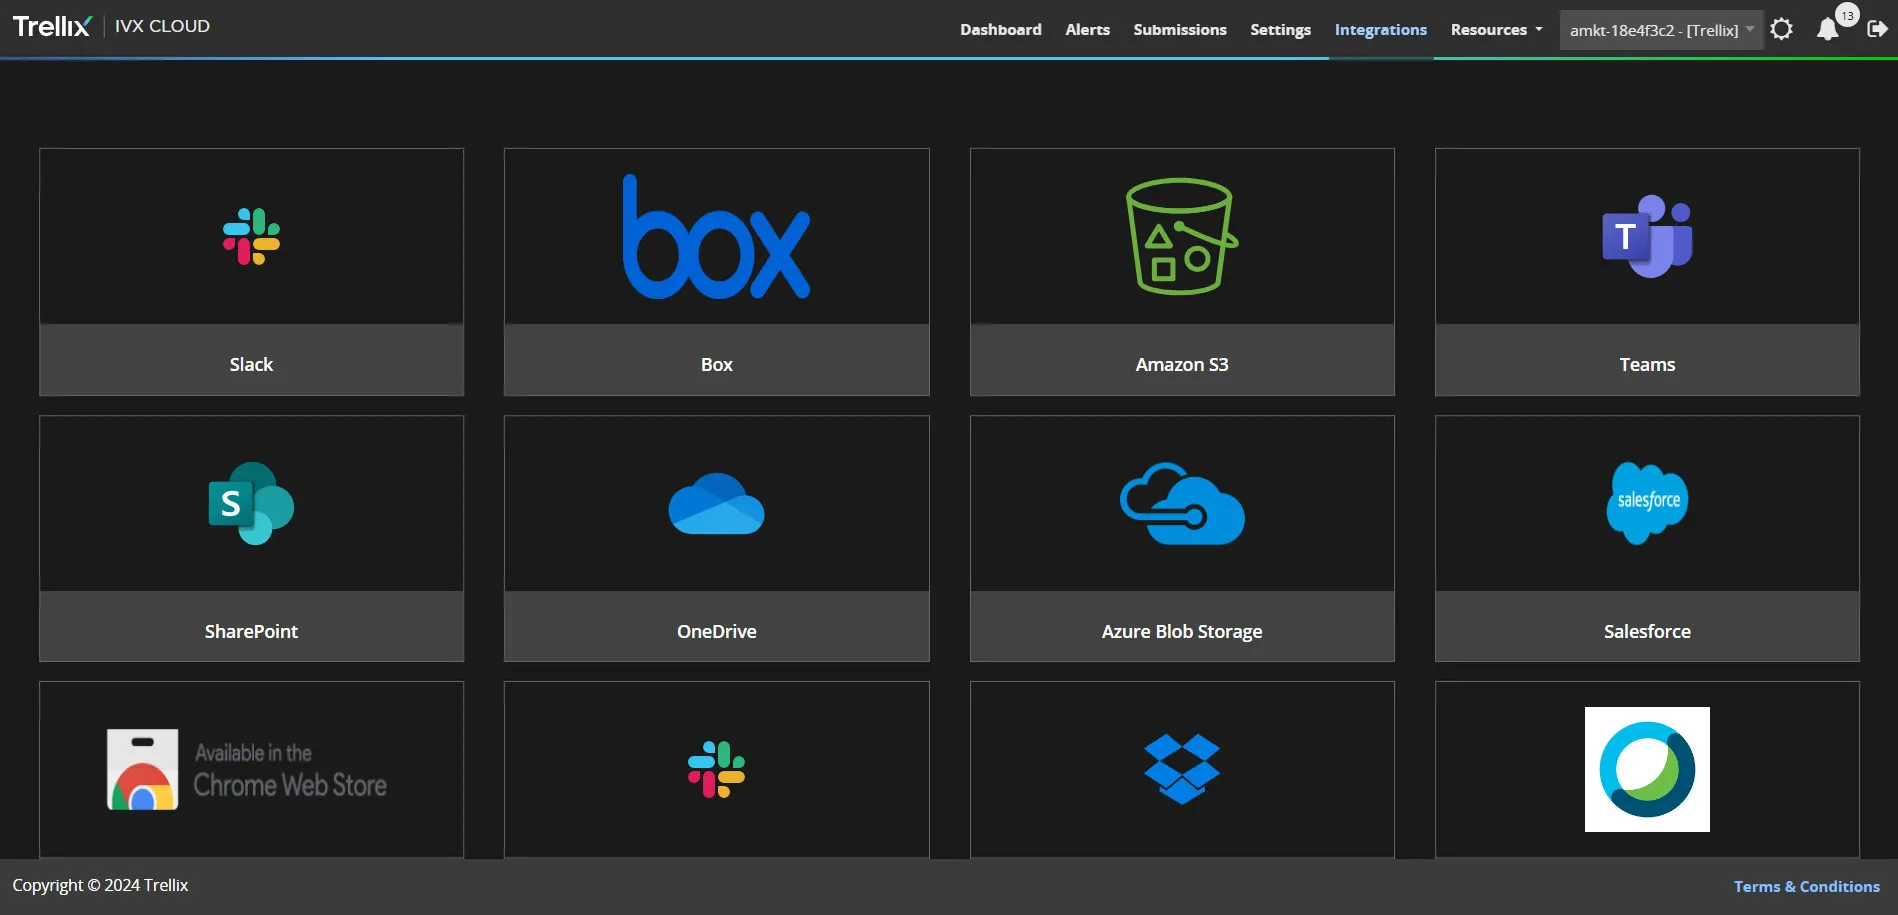Open the Dropbox logo tile
The width and height of the screenshot is (1898, 915).
click(x=1182, y=769)
